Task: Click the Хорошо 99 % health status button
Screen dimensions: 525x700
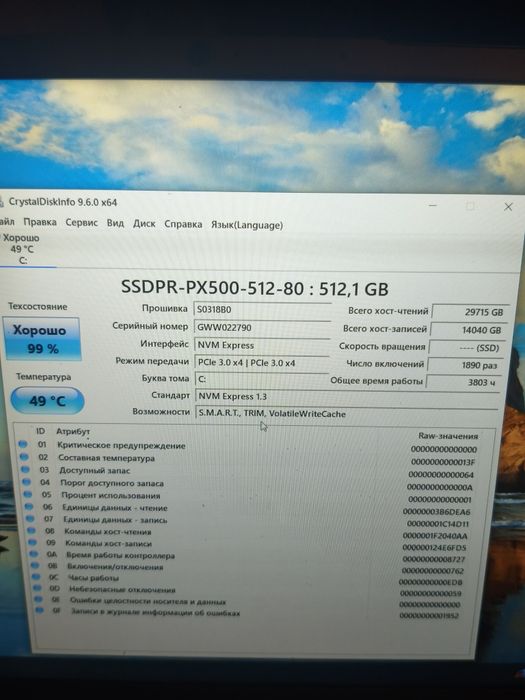Action: pos(42,339)
